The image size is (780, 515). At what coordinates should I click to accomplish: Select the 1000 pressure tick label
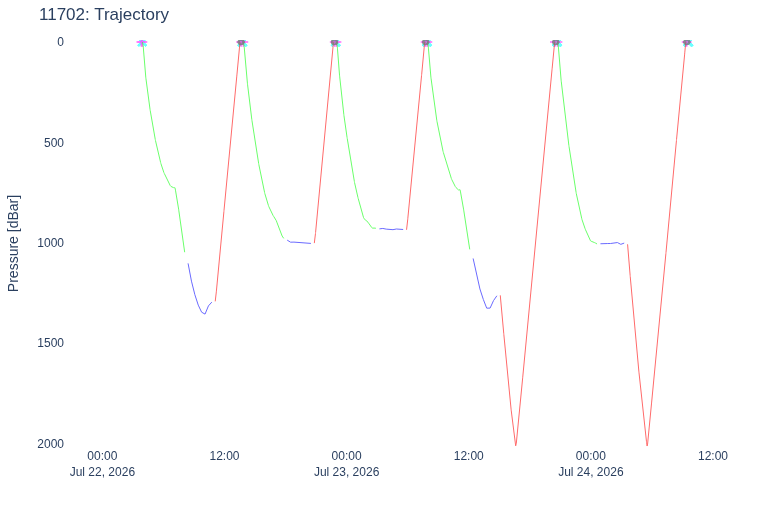pyautogui.click(x=51, y=243)
